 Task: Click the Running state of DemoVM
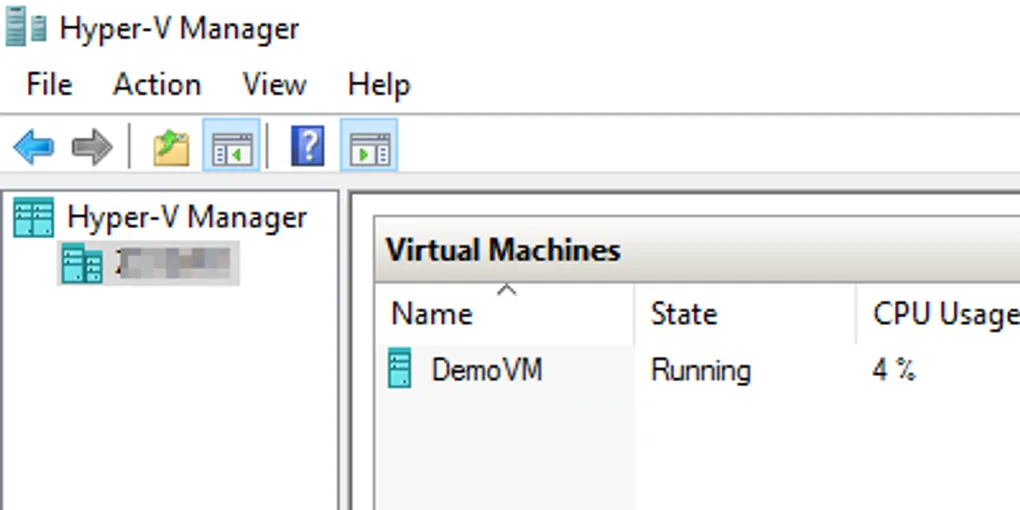pos(700,370)
